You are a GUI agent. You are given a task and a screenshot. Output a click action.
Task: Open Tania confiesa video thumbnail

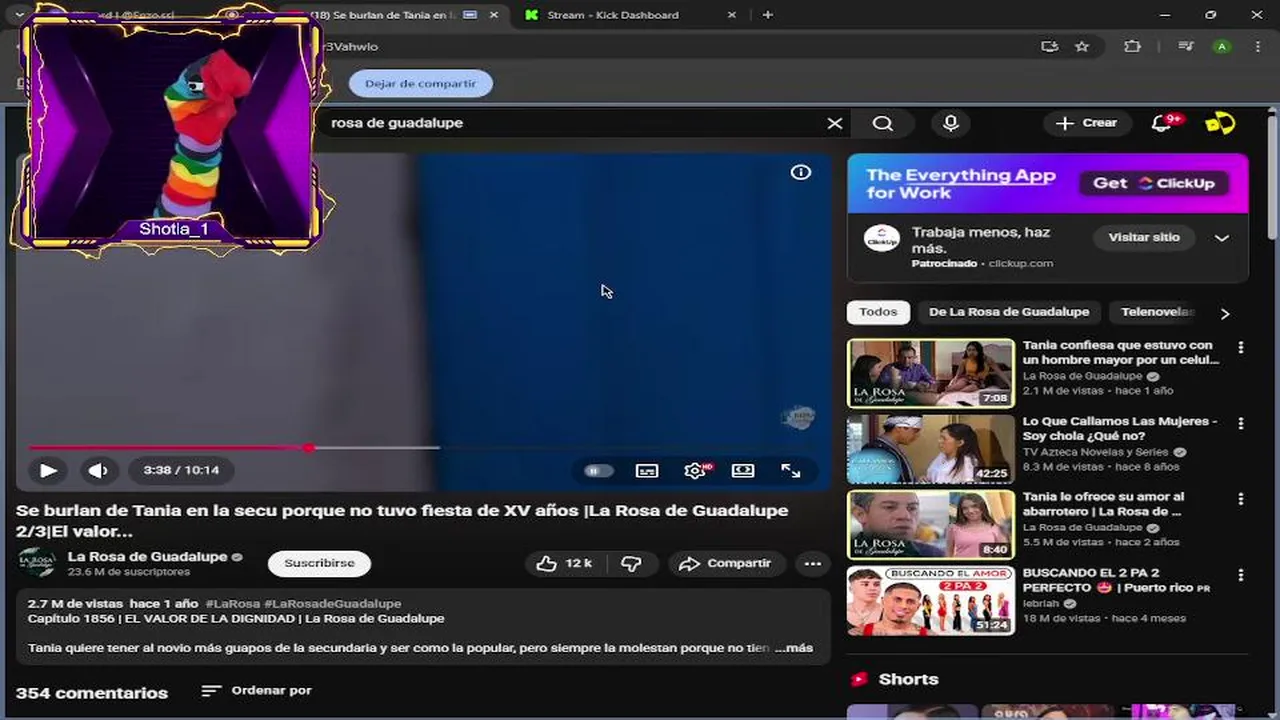pyautogui.click(x=931, y=373)
